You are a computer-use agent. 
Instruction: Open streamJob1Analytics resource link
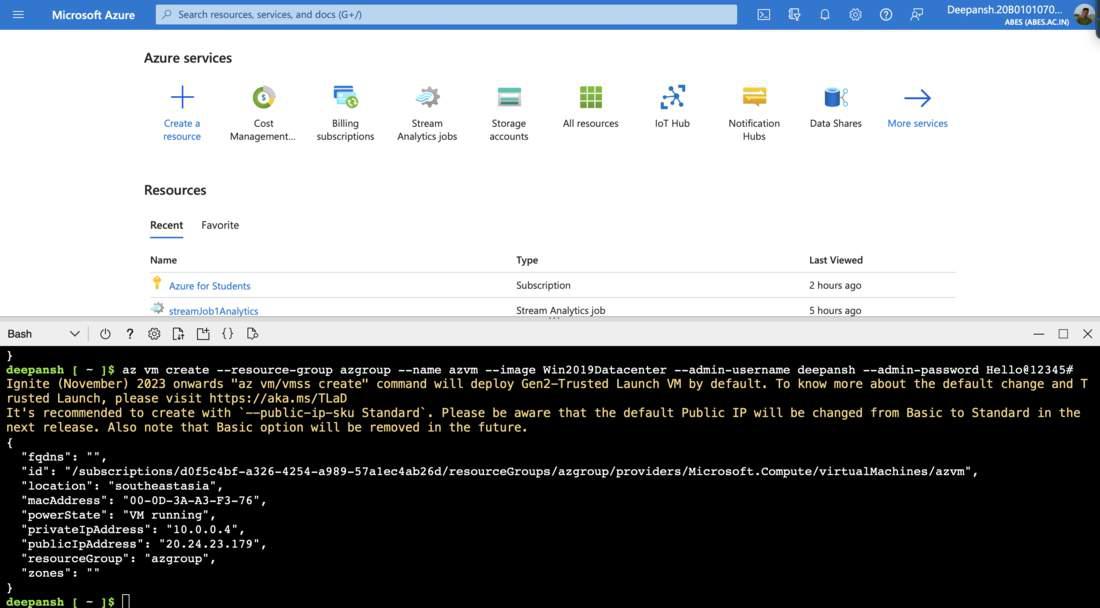pos(213,311)
